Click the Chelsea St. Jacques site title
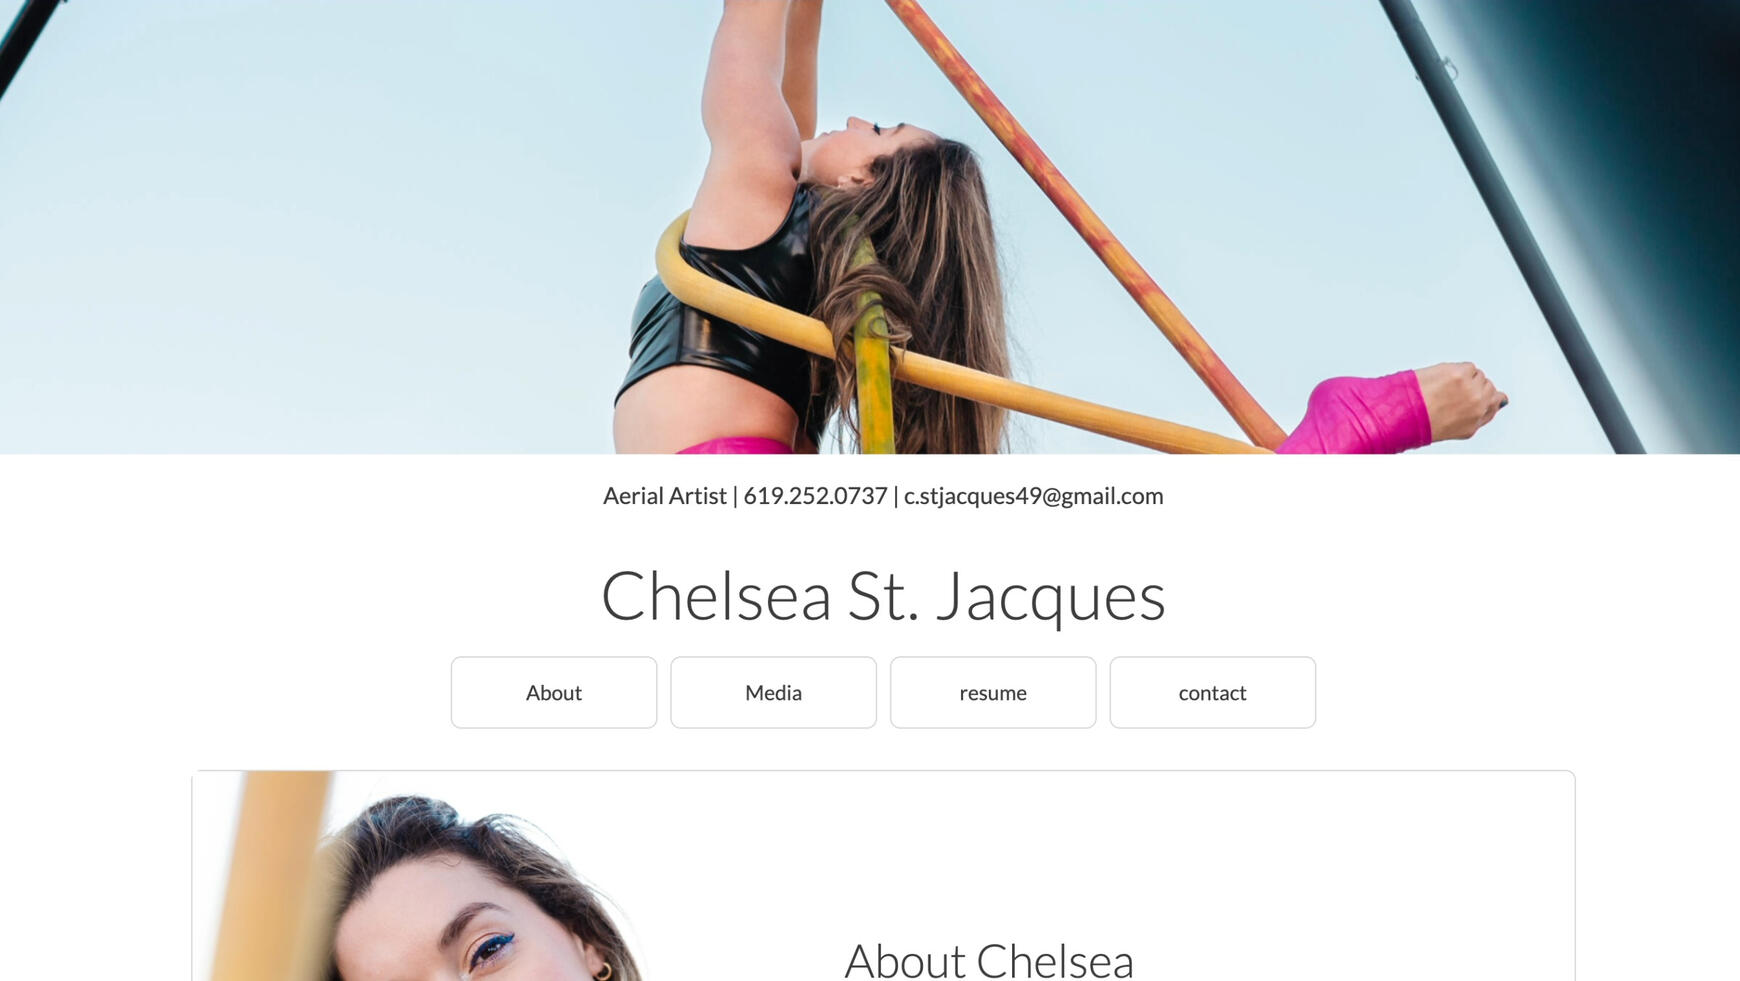 883,596
